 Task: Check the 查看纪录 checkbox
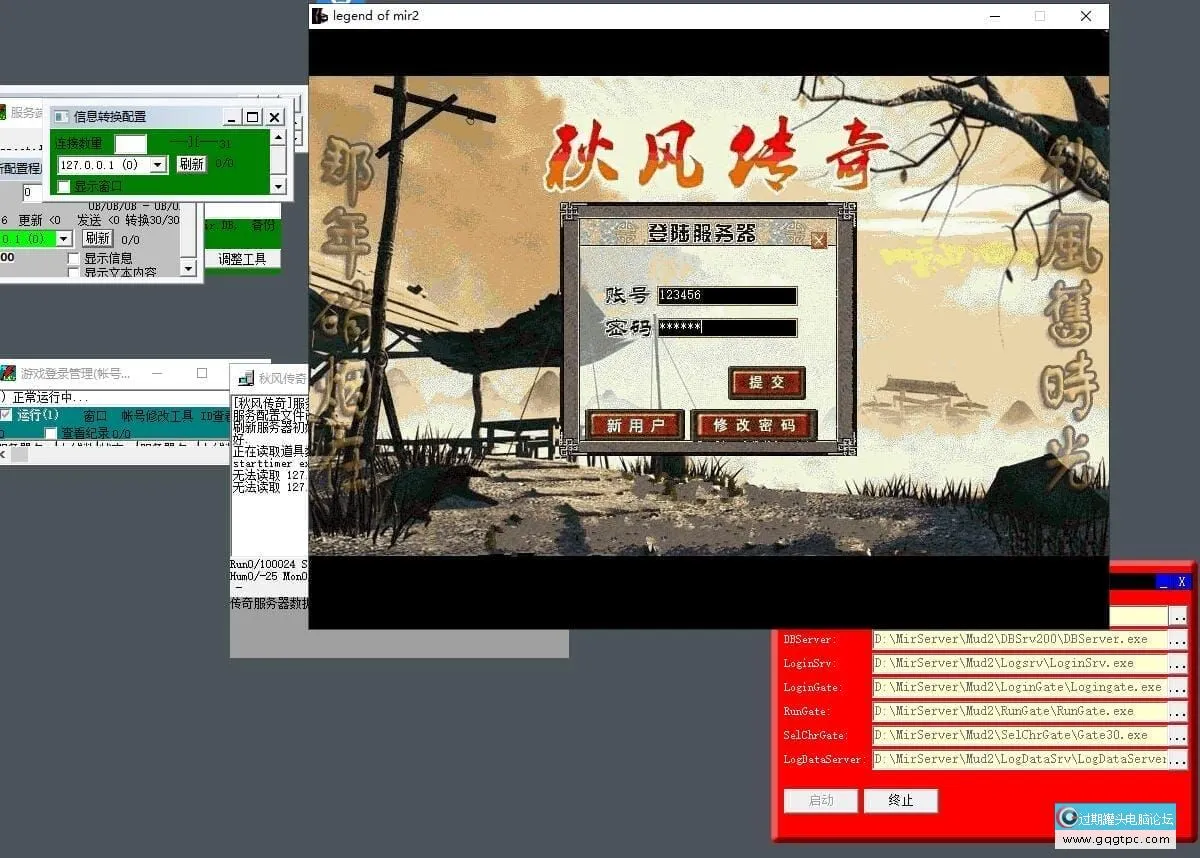[51, 433]
